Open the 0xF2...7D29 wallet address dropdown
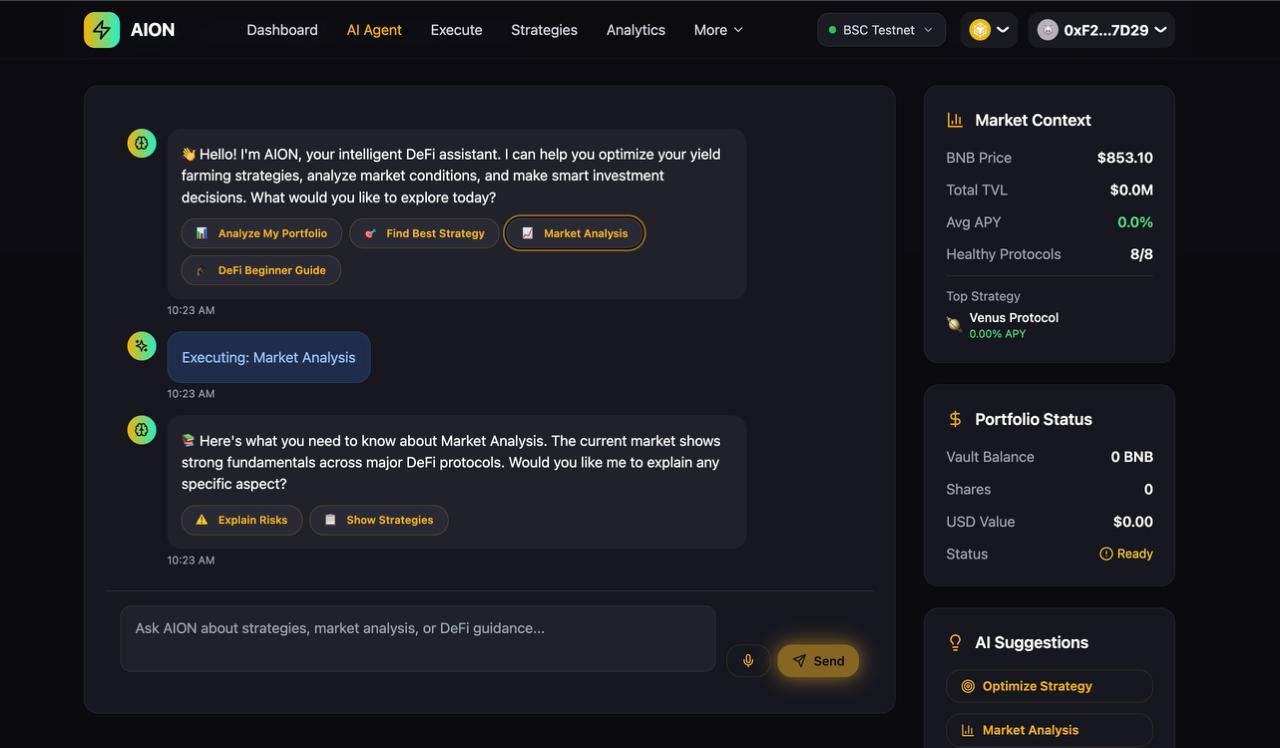Viewport: 1280px width, 748px height. click(x=1102, y=30)
